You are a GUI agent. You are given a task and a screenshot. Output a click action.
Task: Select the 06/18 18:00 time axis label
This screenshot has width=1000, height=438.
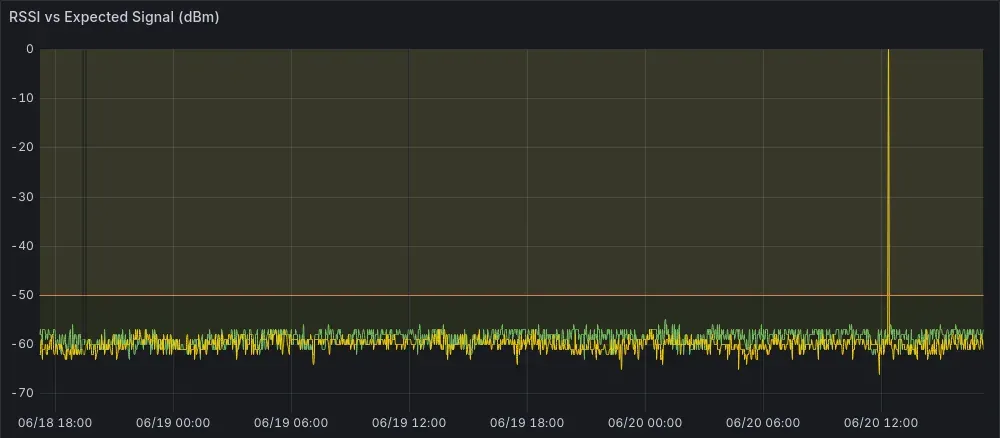click(x=55, y=423)
